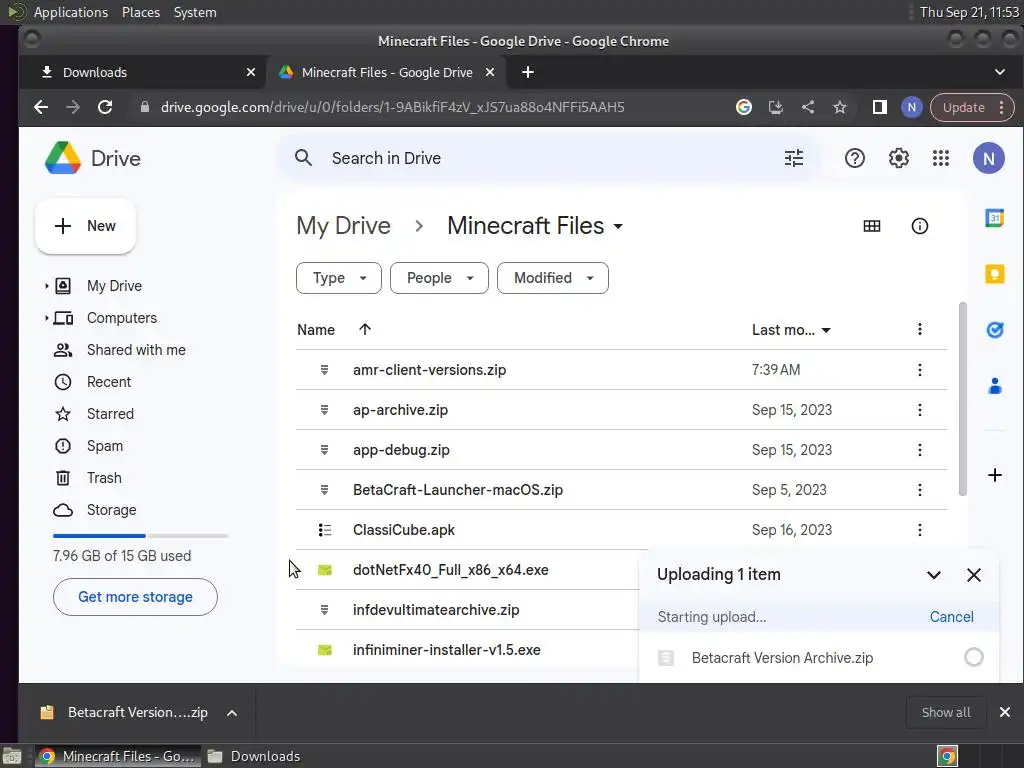The height and width of the screenshot is (768, 1024).
Task: Open Google Calendar side panel icon
Action: click(x=995, y=218)
